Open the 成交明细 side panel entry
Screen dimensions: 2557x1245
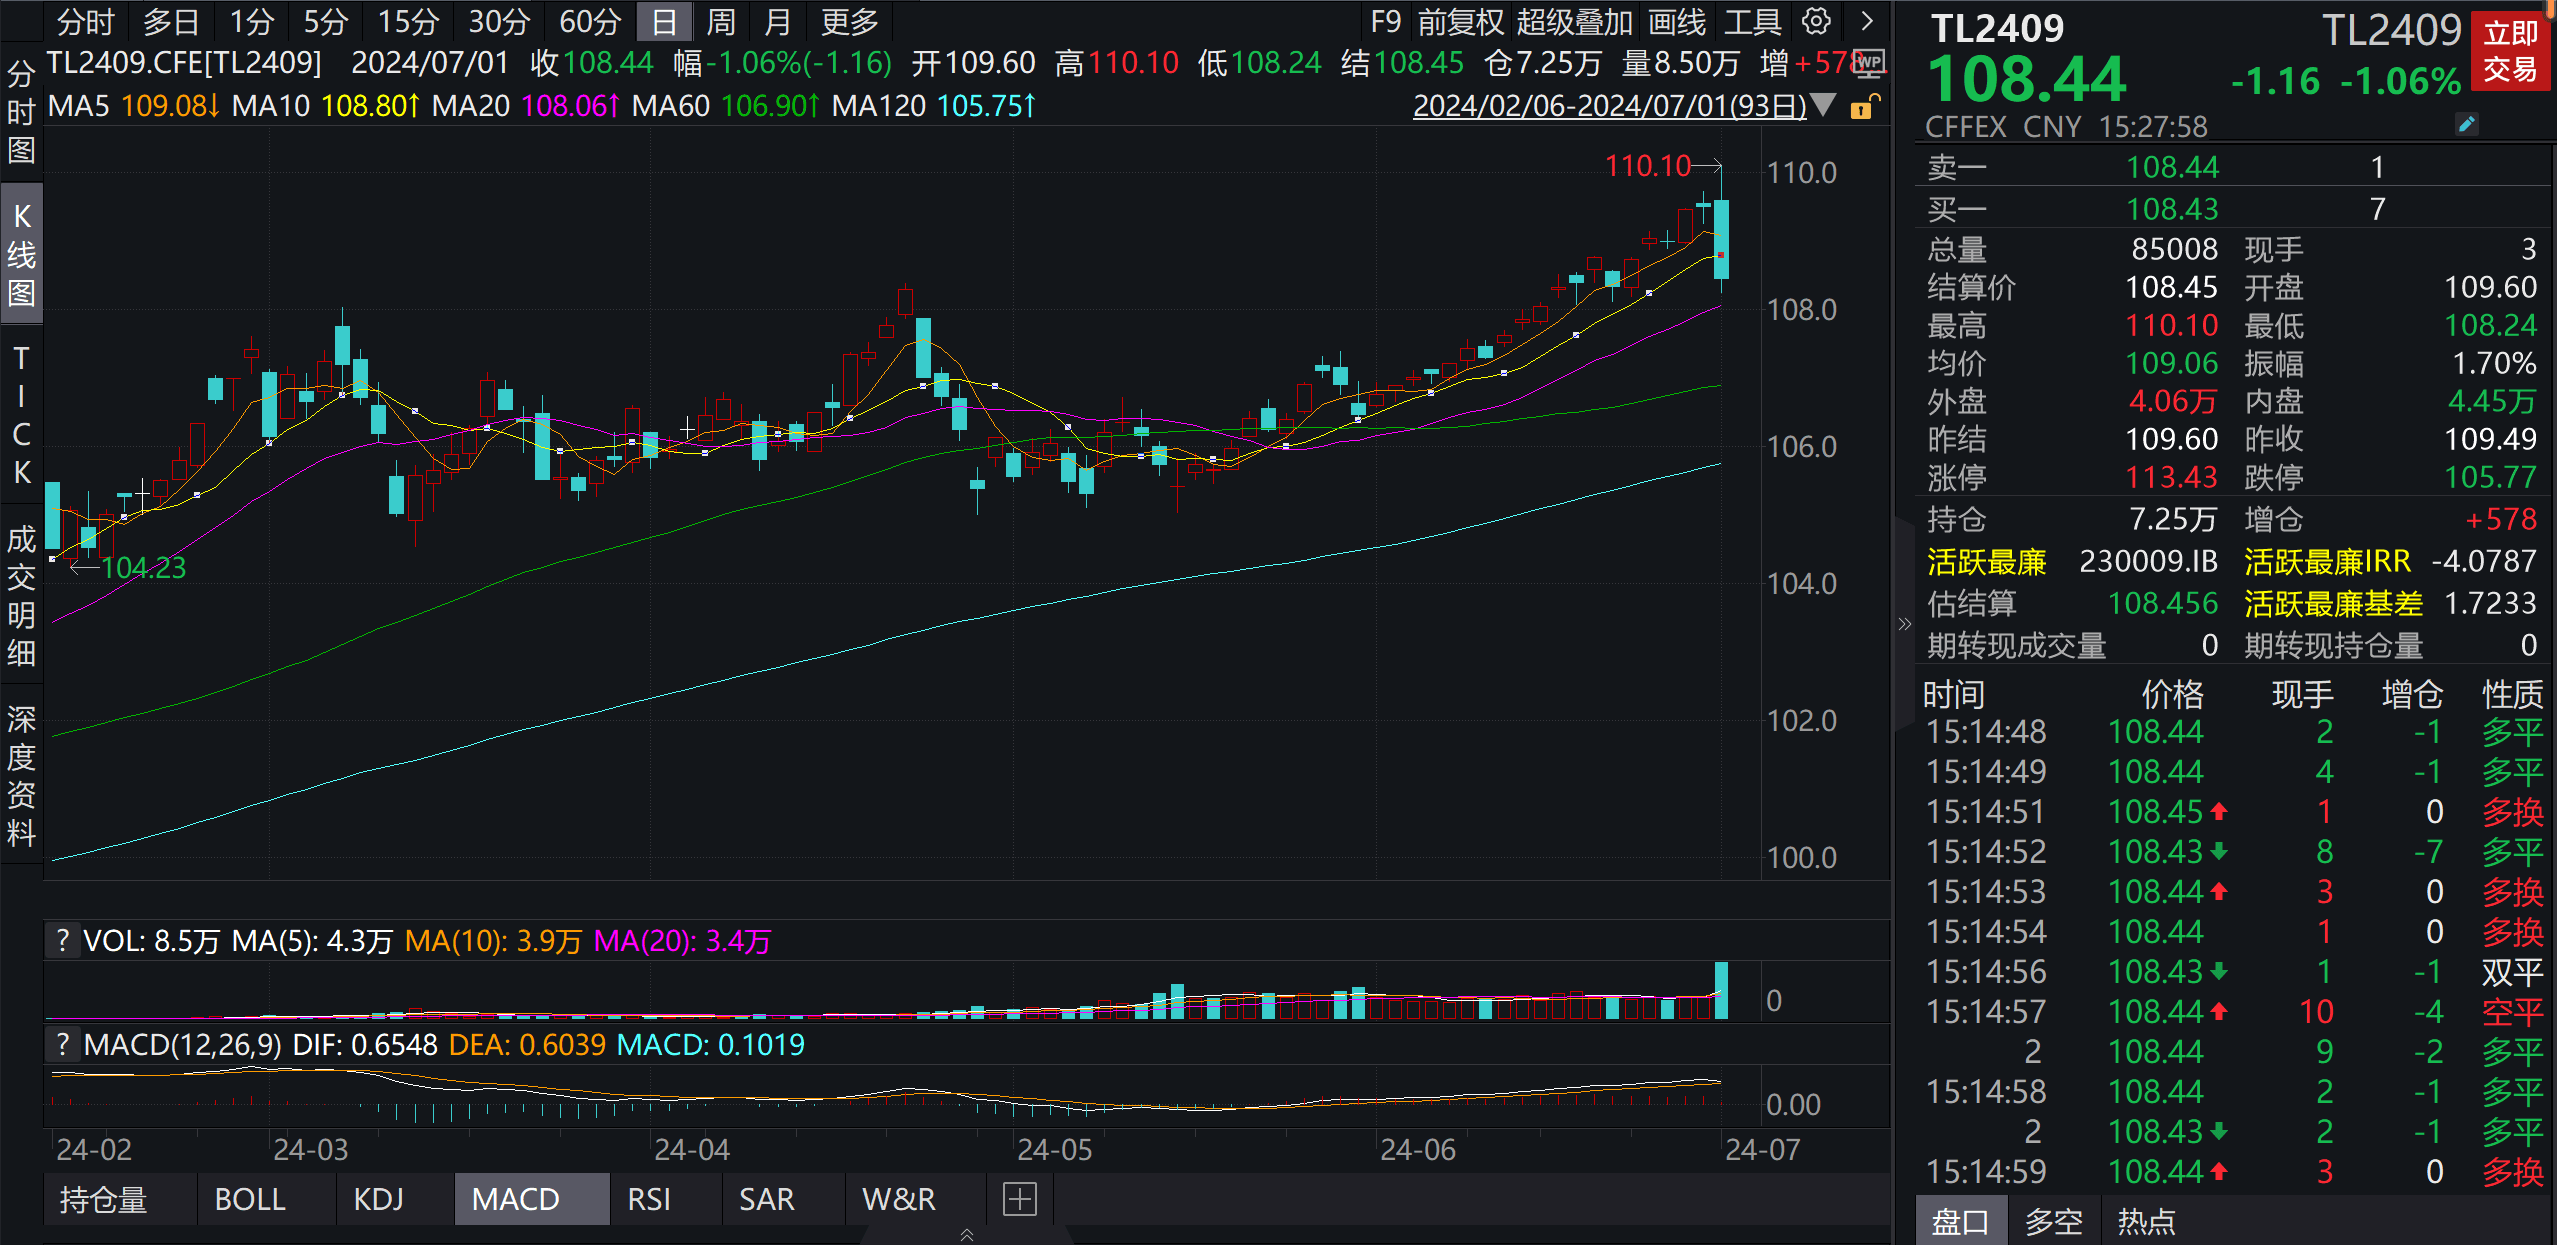[x=21, y=596]
